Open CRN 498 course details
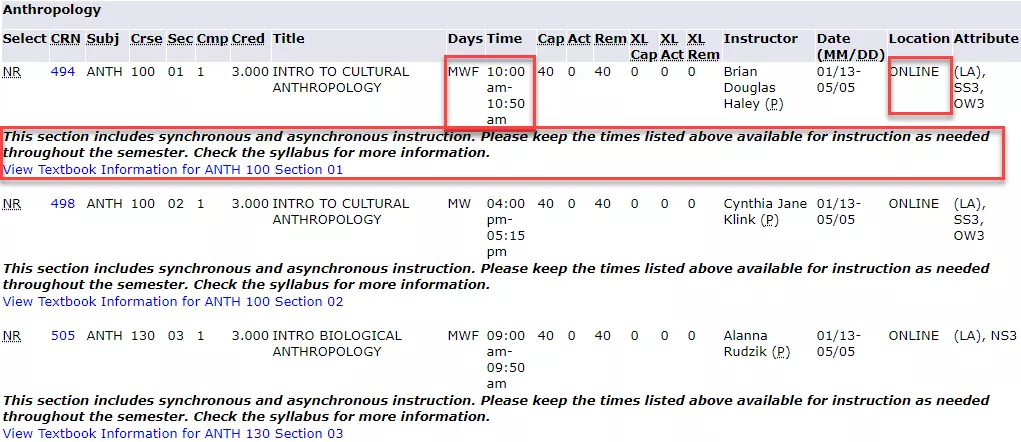 pyautogui.click(x=63, y=204)
